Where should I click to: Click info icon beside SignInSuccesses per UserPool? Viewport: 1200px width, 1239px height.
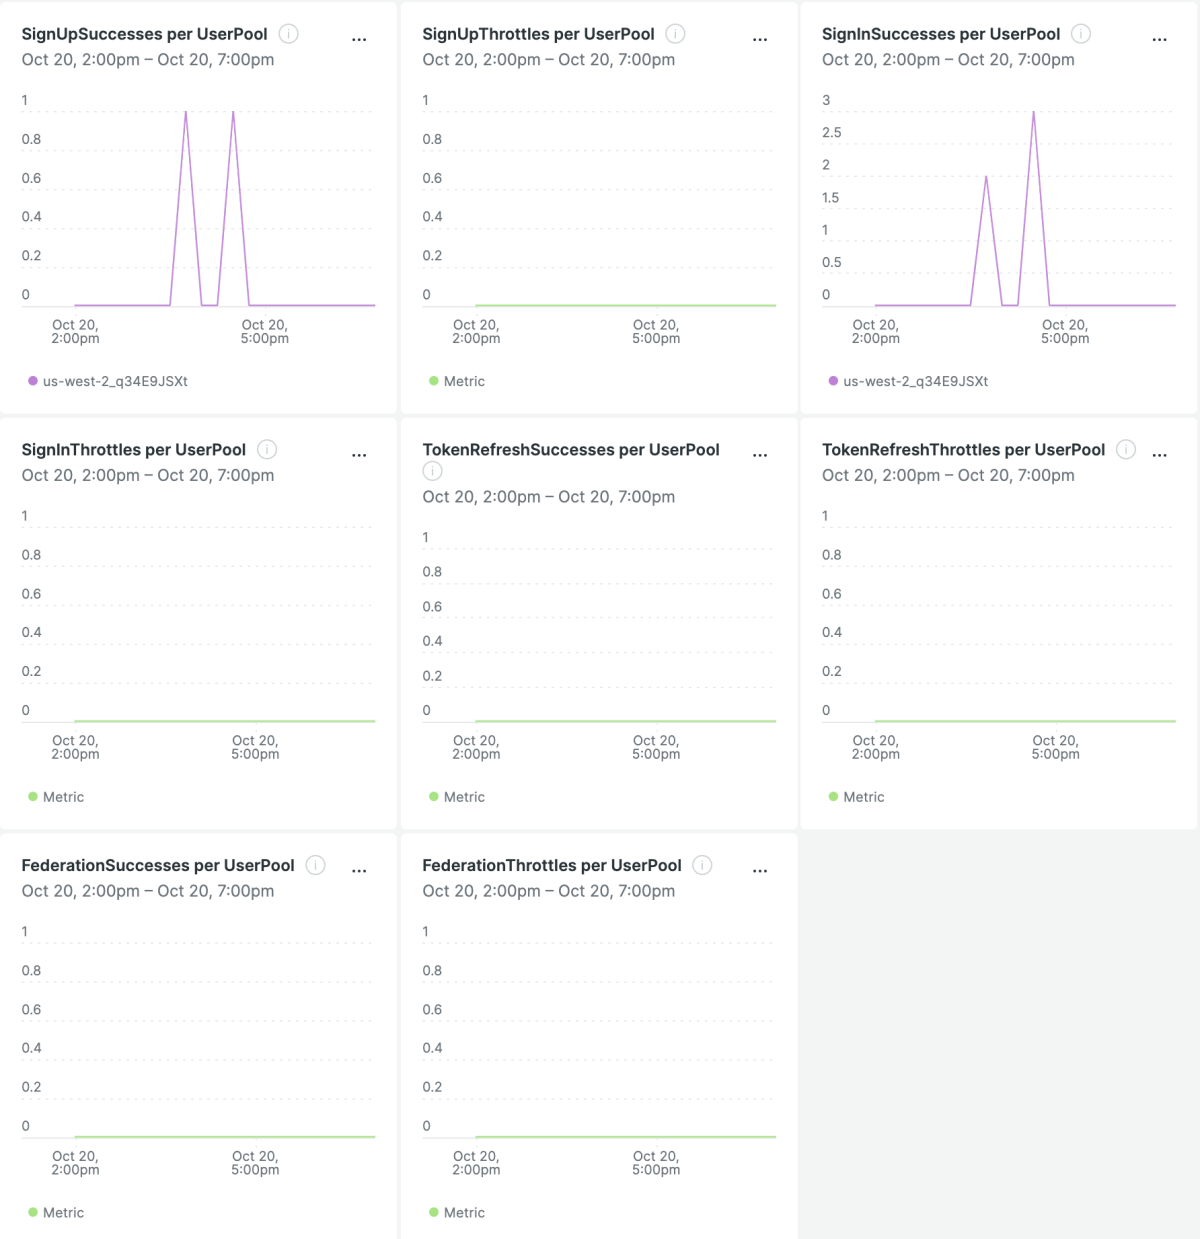[x=1080, y=34]
